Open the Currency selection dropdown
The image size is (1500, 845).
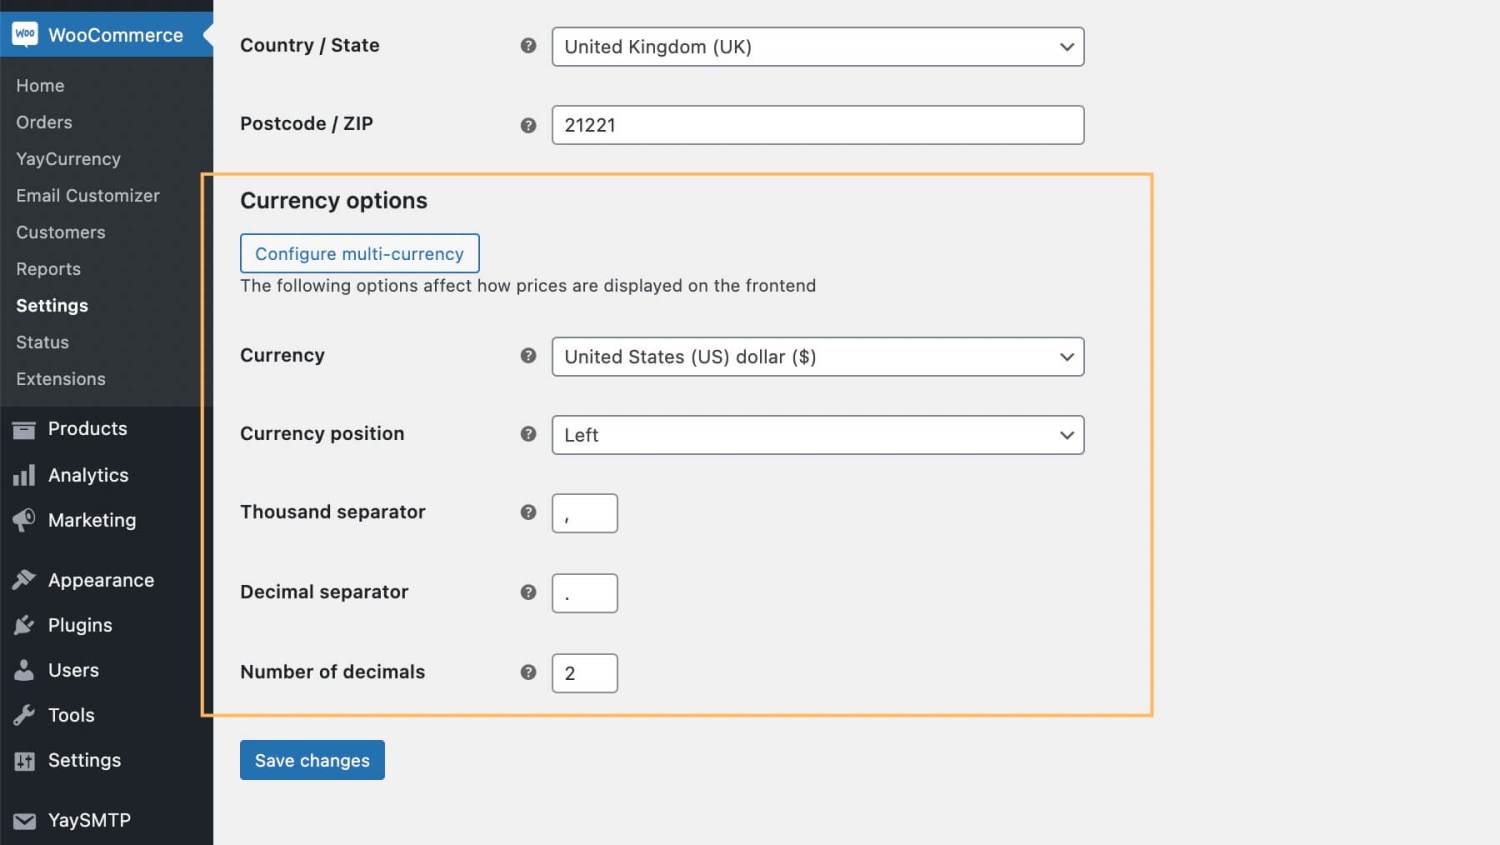[817, 356]
